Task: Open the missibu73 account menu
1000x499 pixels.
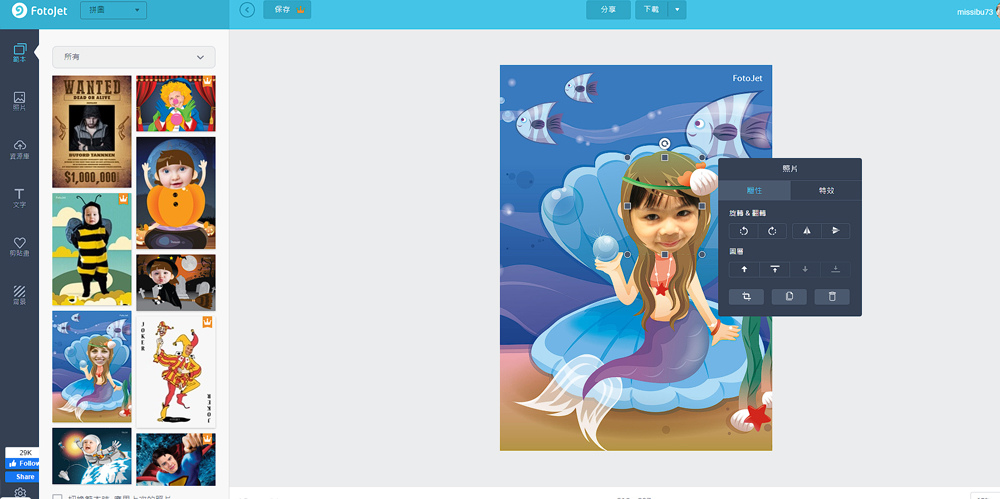Action: 977,12
